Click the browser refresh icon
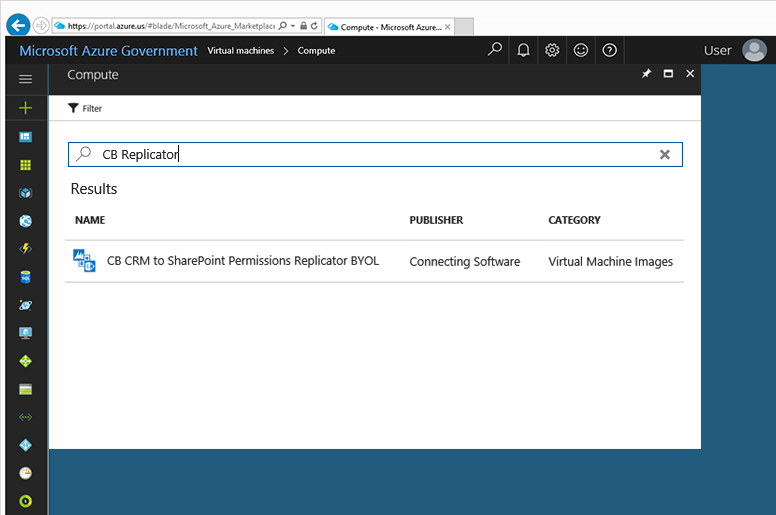This screenshot has width=776, height=515. tap(314, 26)
